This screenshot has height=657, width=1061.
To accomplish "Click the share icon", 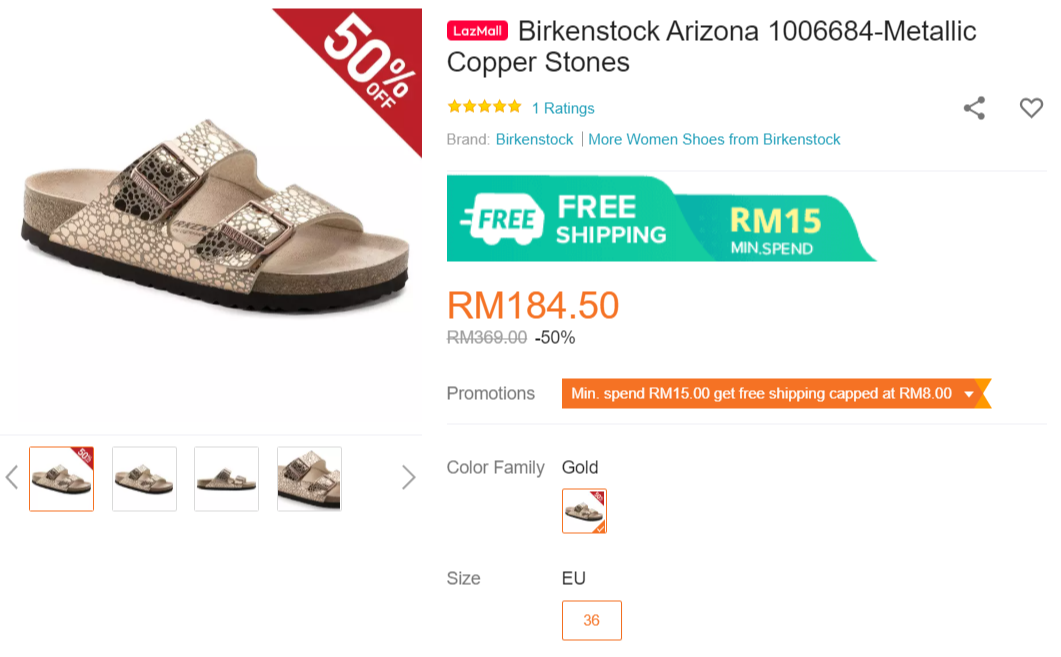I will (x=974, y=108).
